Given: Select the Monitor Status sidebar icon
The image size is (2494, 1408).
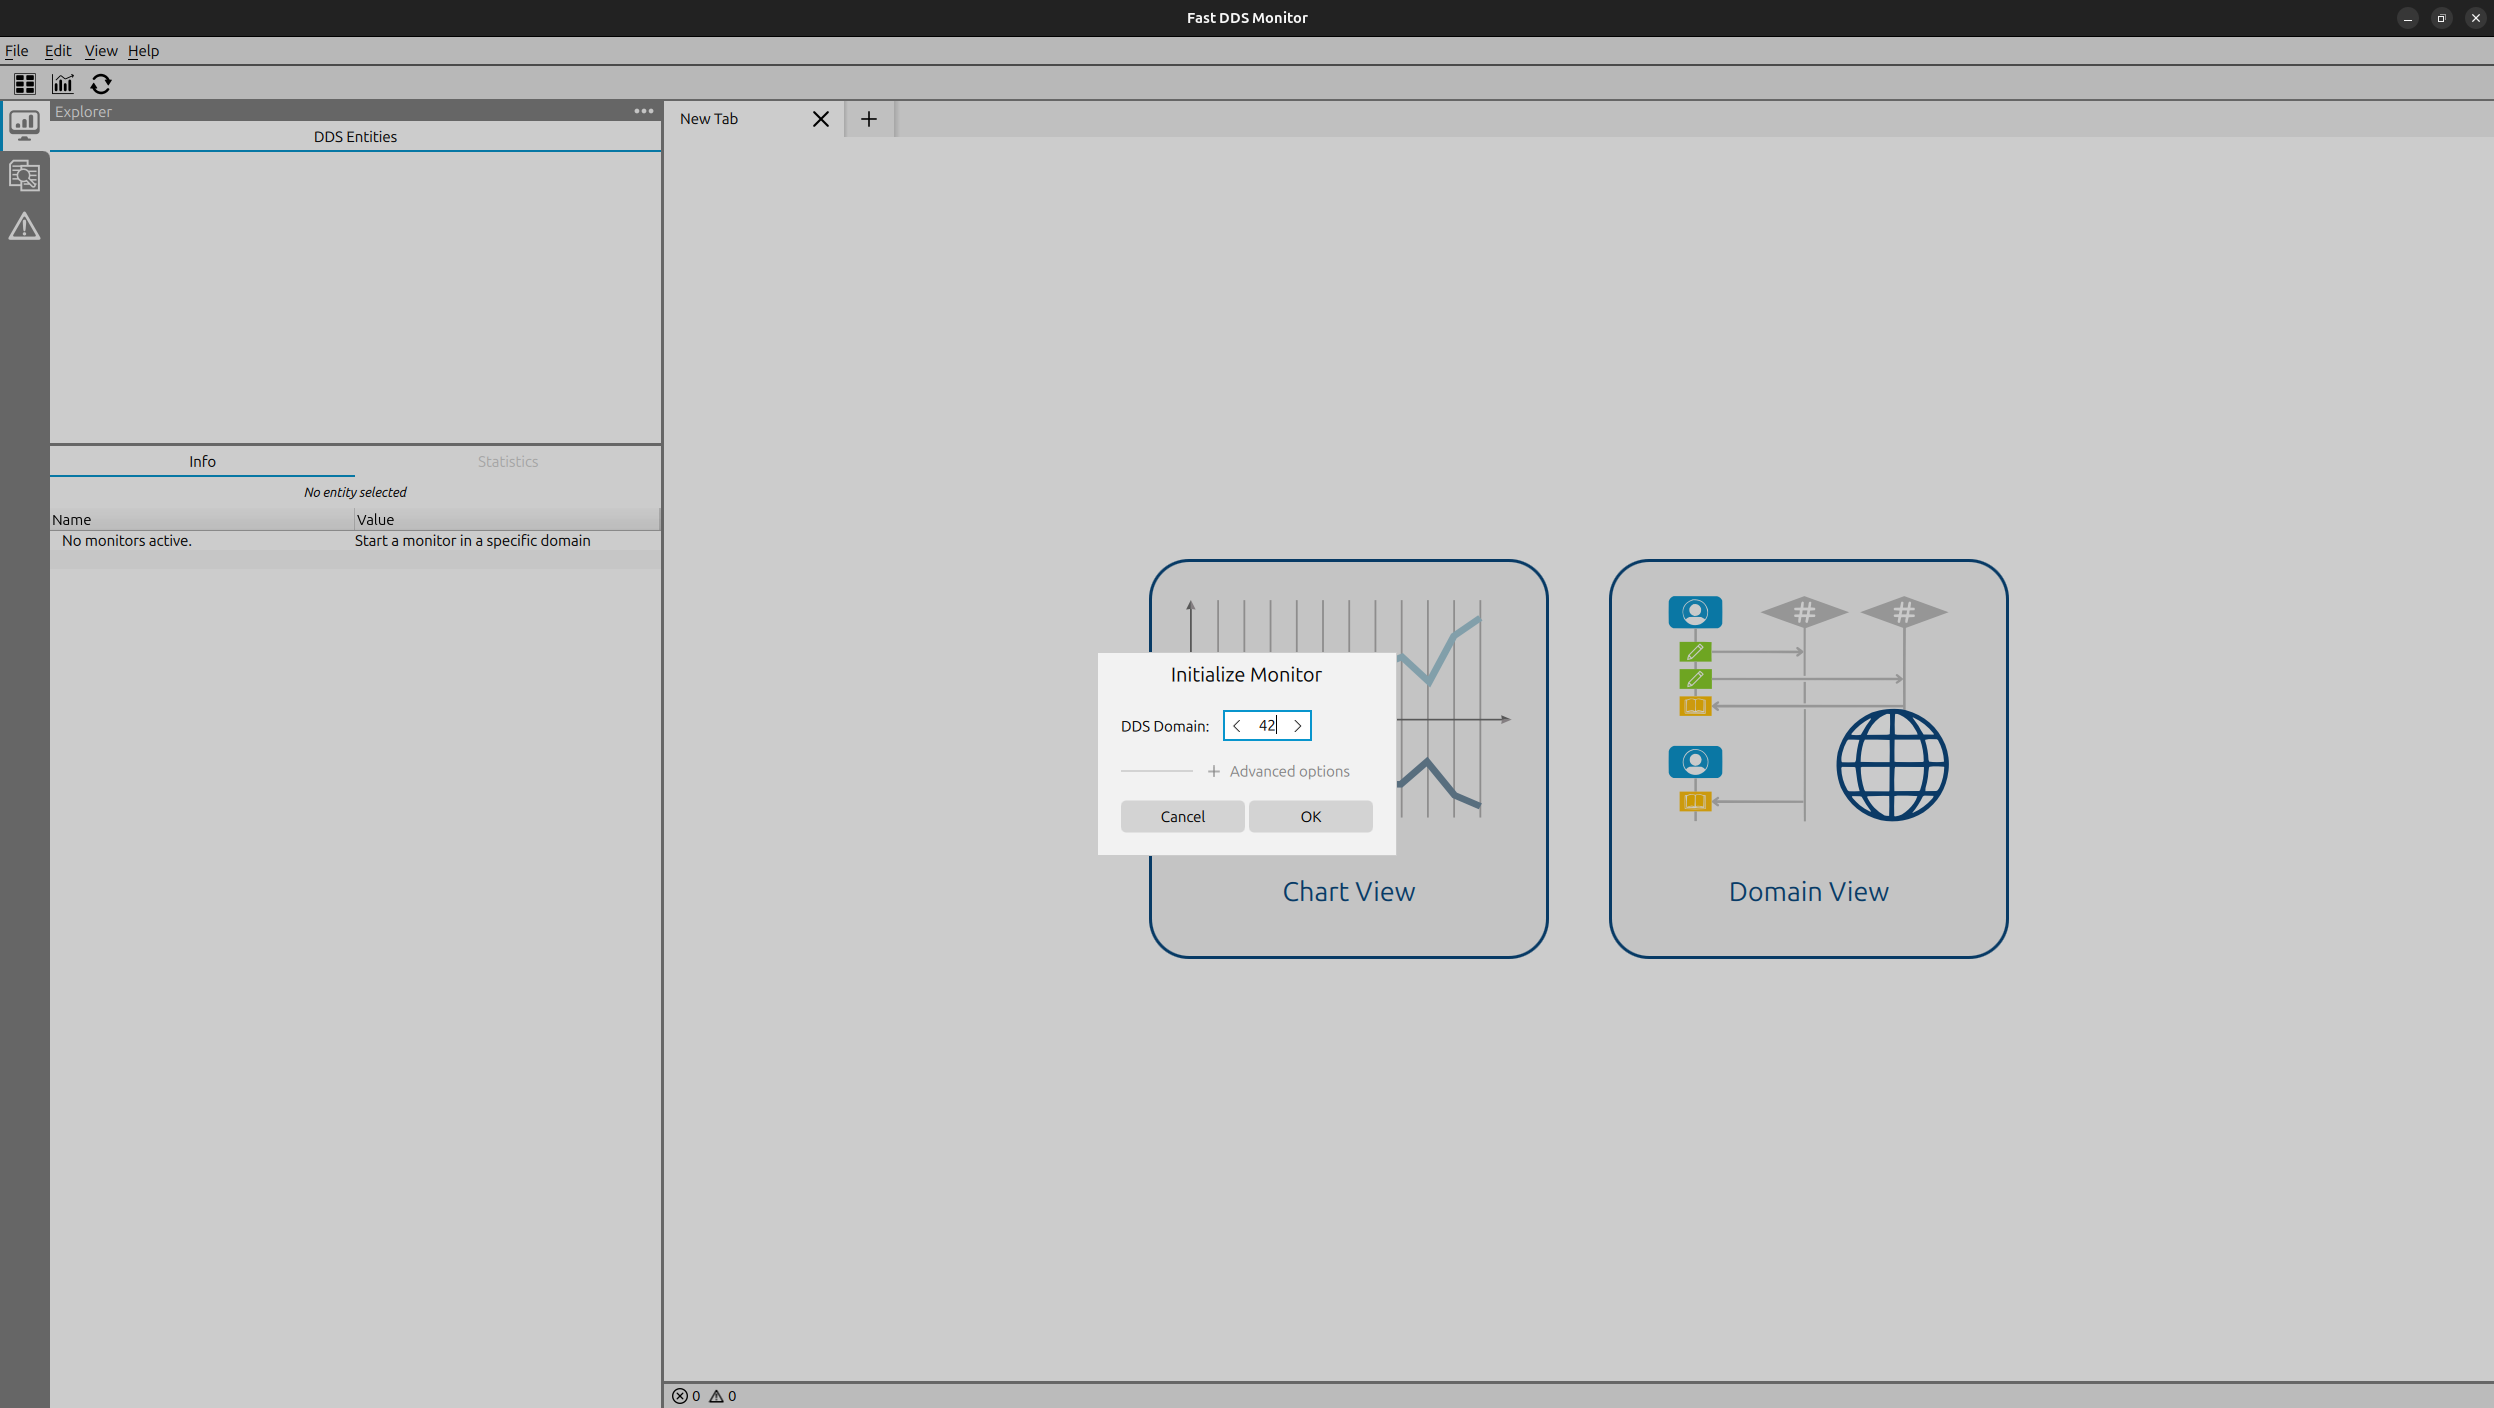Looking at the screenshot, I should click(x=23, y=124).
